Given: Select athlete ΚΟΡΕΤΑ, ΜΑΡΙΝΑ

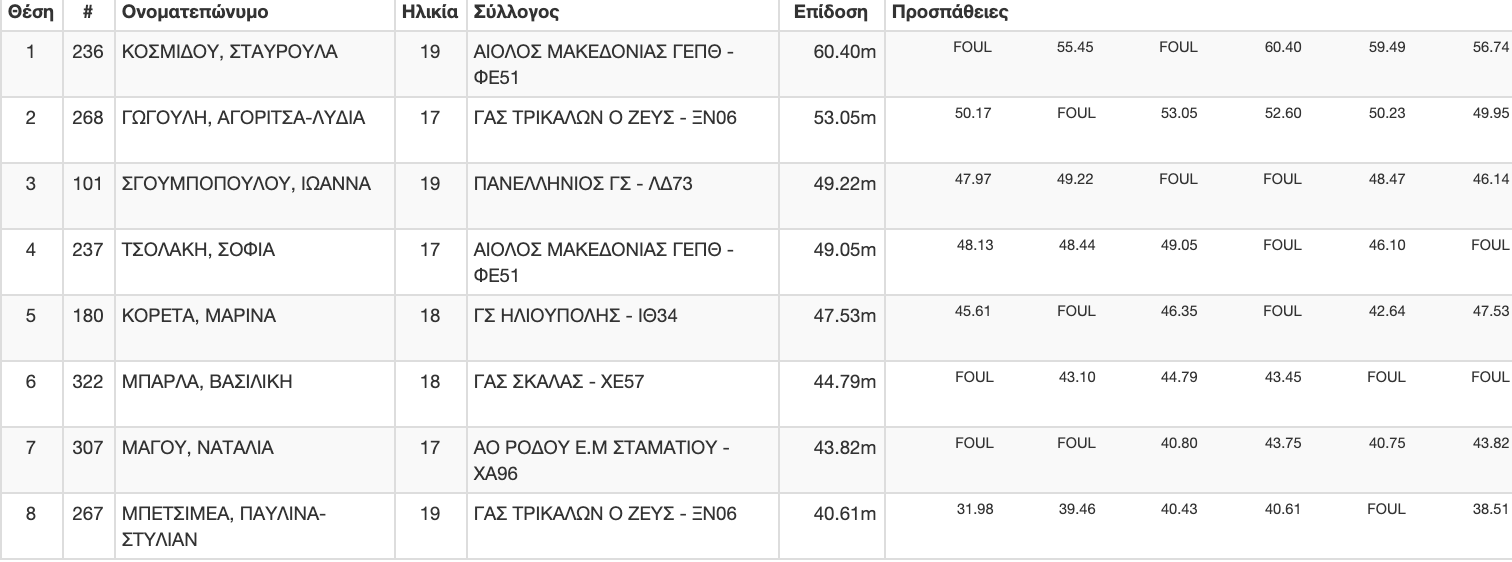Looking at the screenshot, I should click(x=198, y=316).
